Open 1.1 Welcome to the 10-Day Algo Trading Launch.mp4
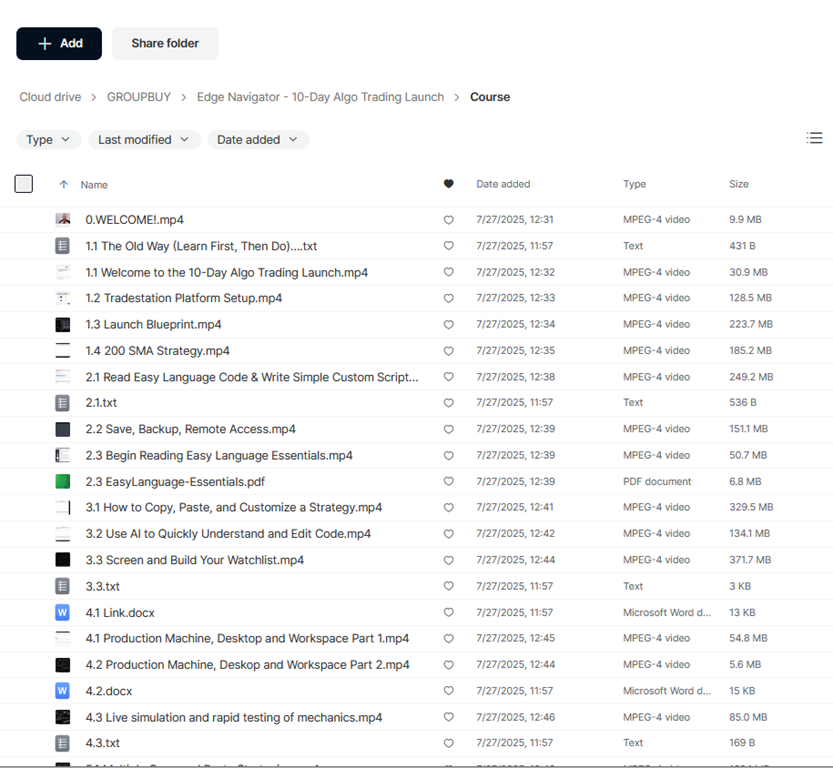833x768 pixels. (227, 272)
